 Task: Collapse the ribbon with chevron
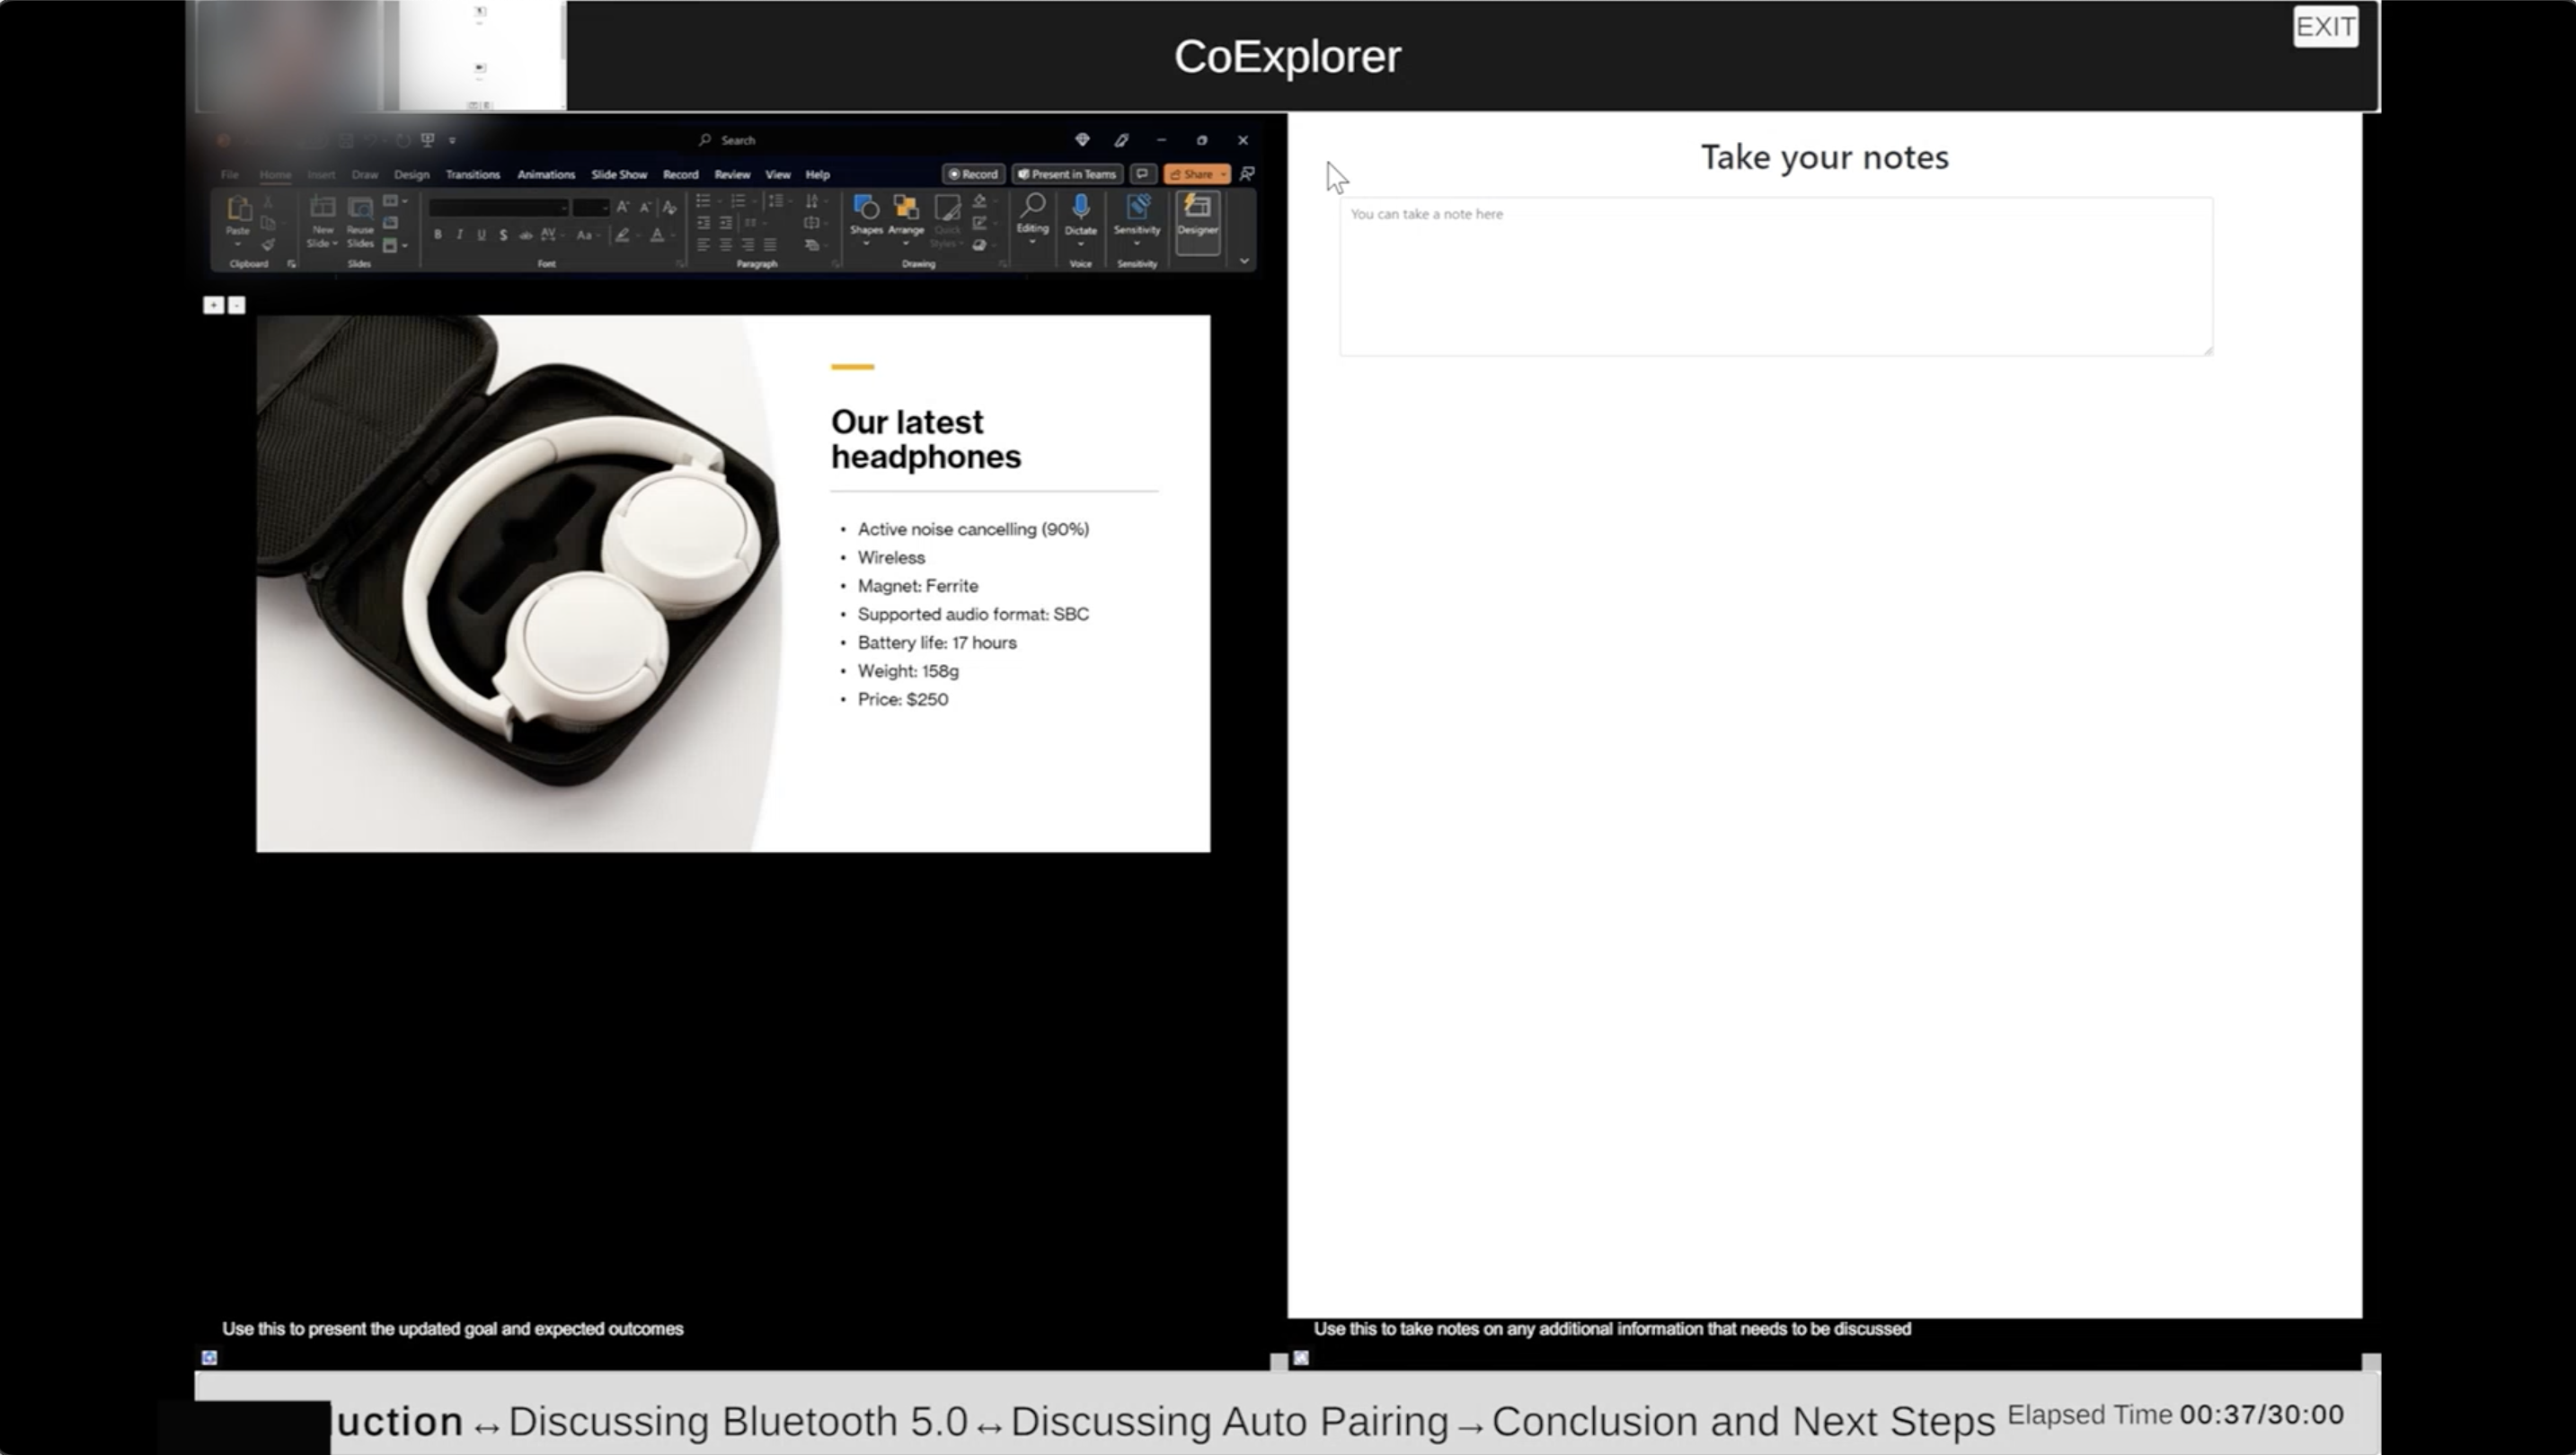pyautogui.click(x=1244, y=261)
